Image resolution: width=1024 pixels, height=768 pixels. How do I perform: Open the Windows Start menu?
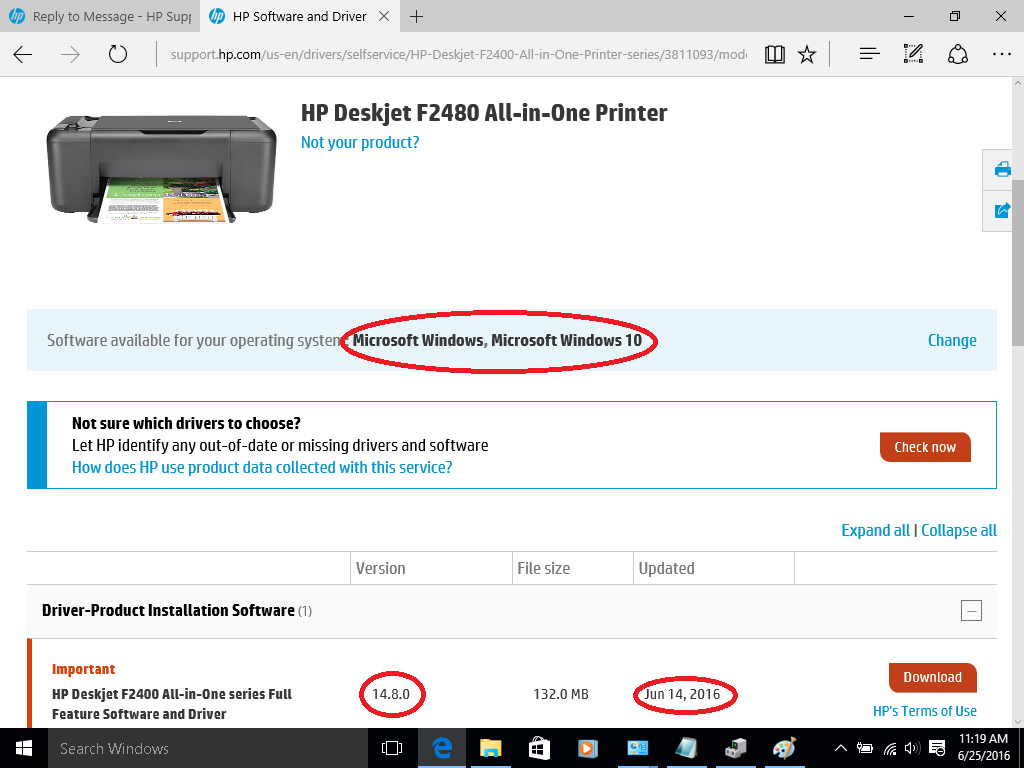[24, 748]
